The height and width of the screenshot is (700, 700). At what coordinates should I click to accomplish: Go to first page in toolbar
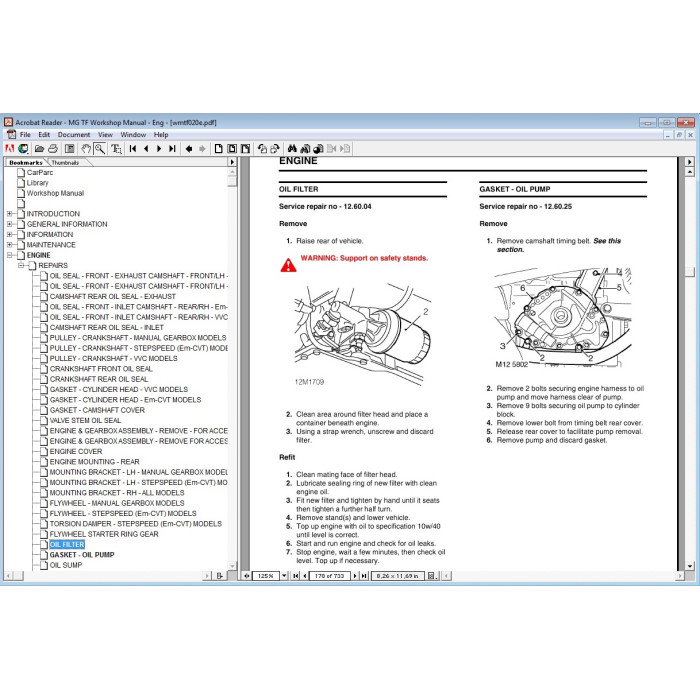[133, 149]
